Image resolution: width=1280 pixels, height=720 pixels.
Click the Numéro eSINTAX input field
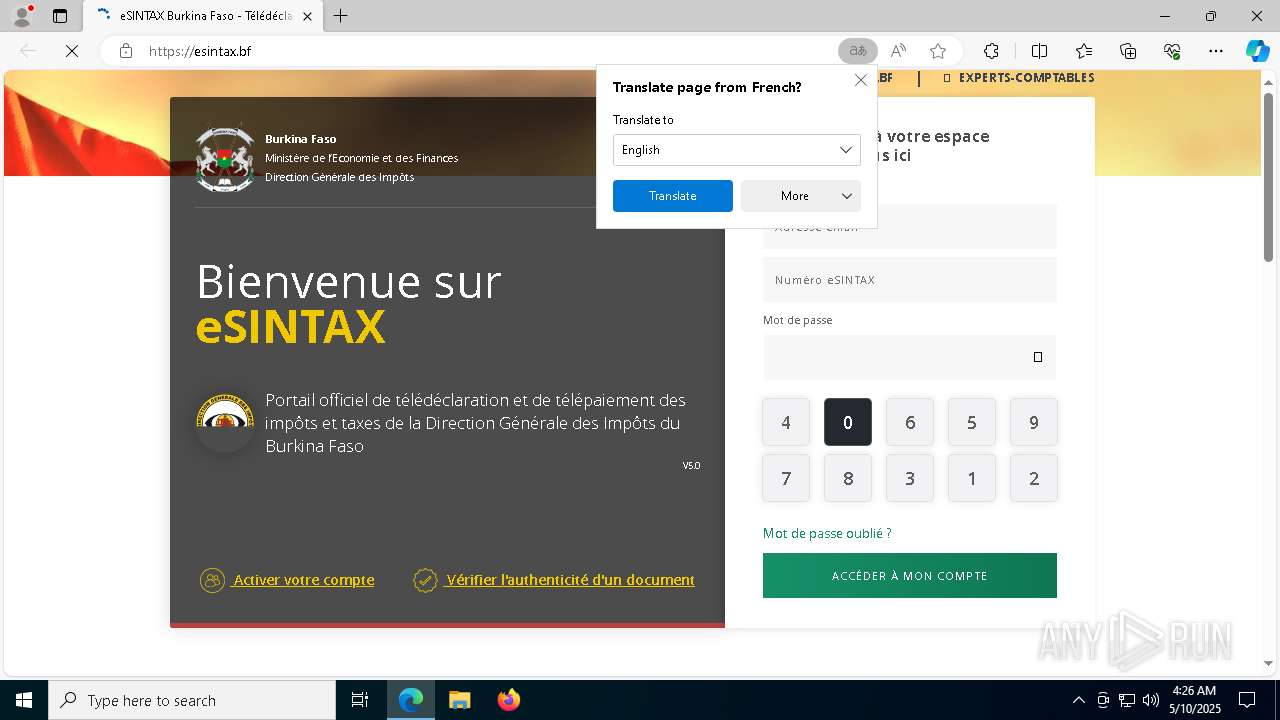[x=910, y=280]
